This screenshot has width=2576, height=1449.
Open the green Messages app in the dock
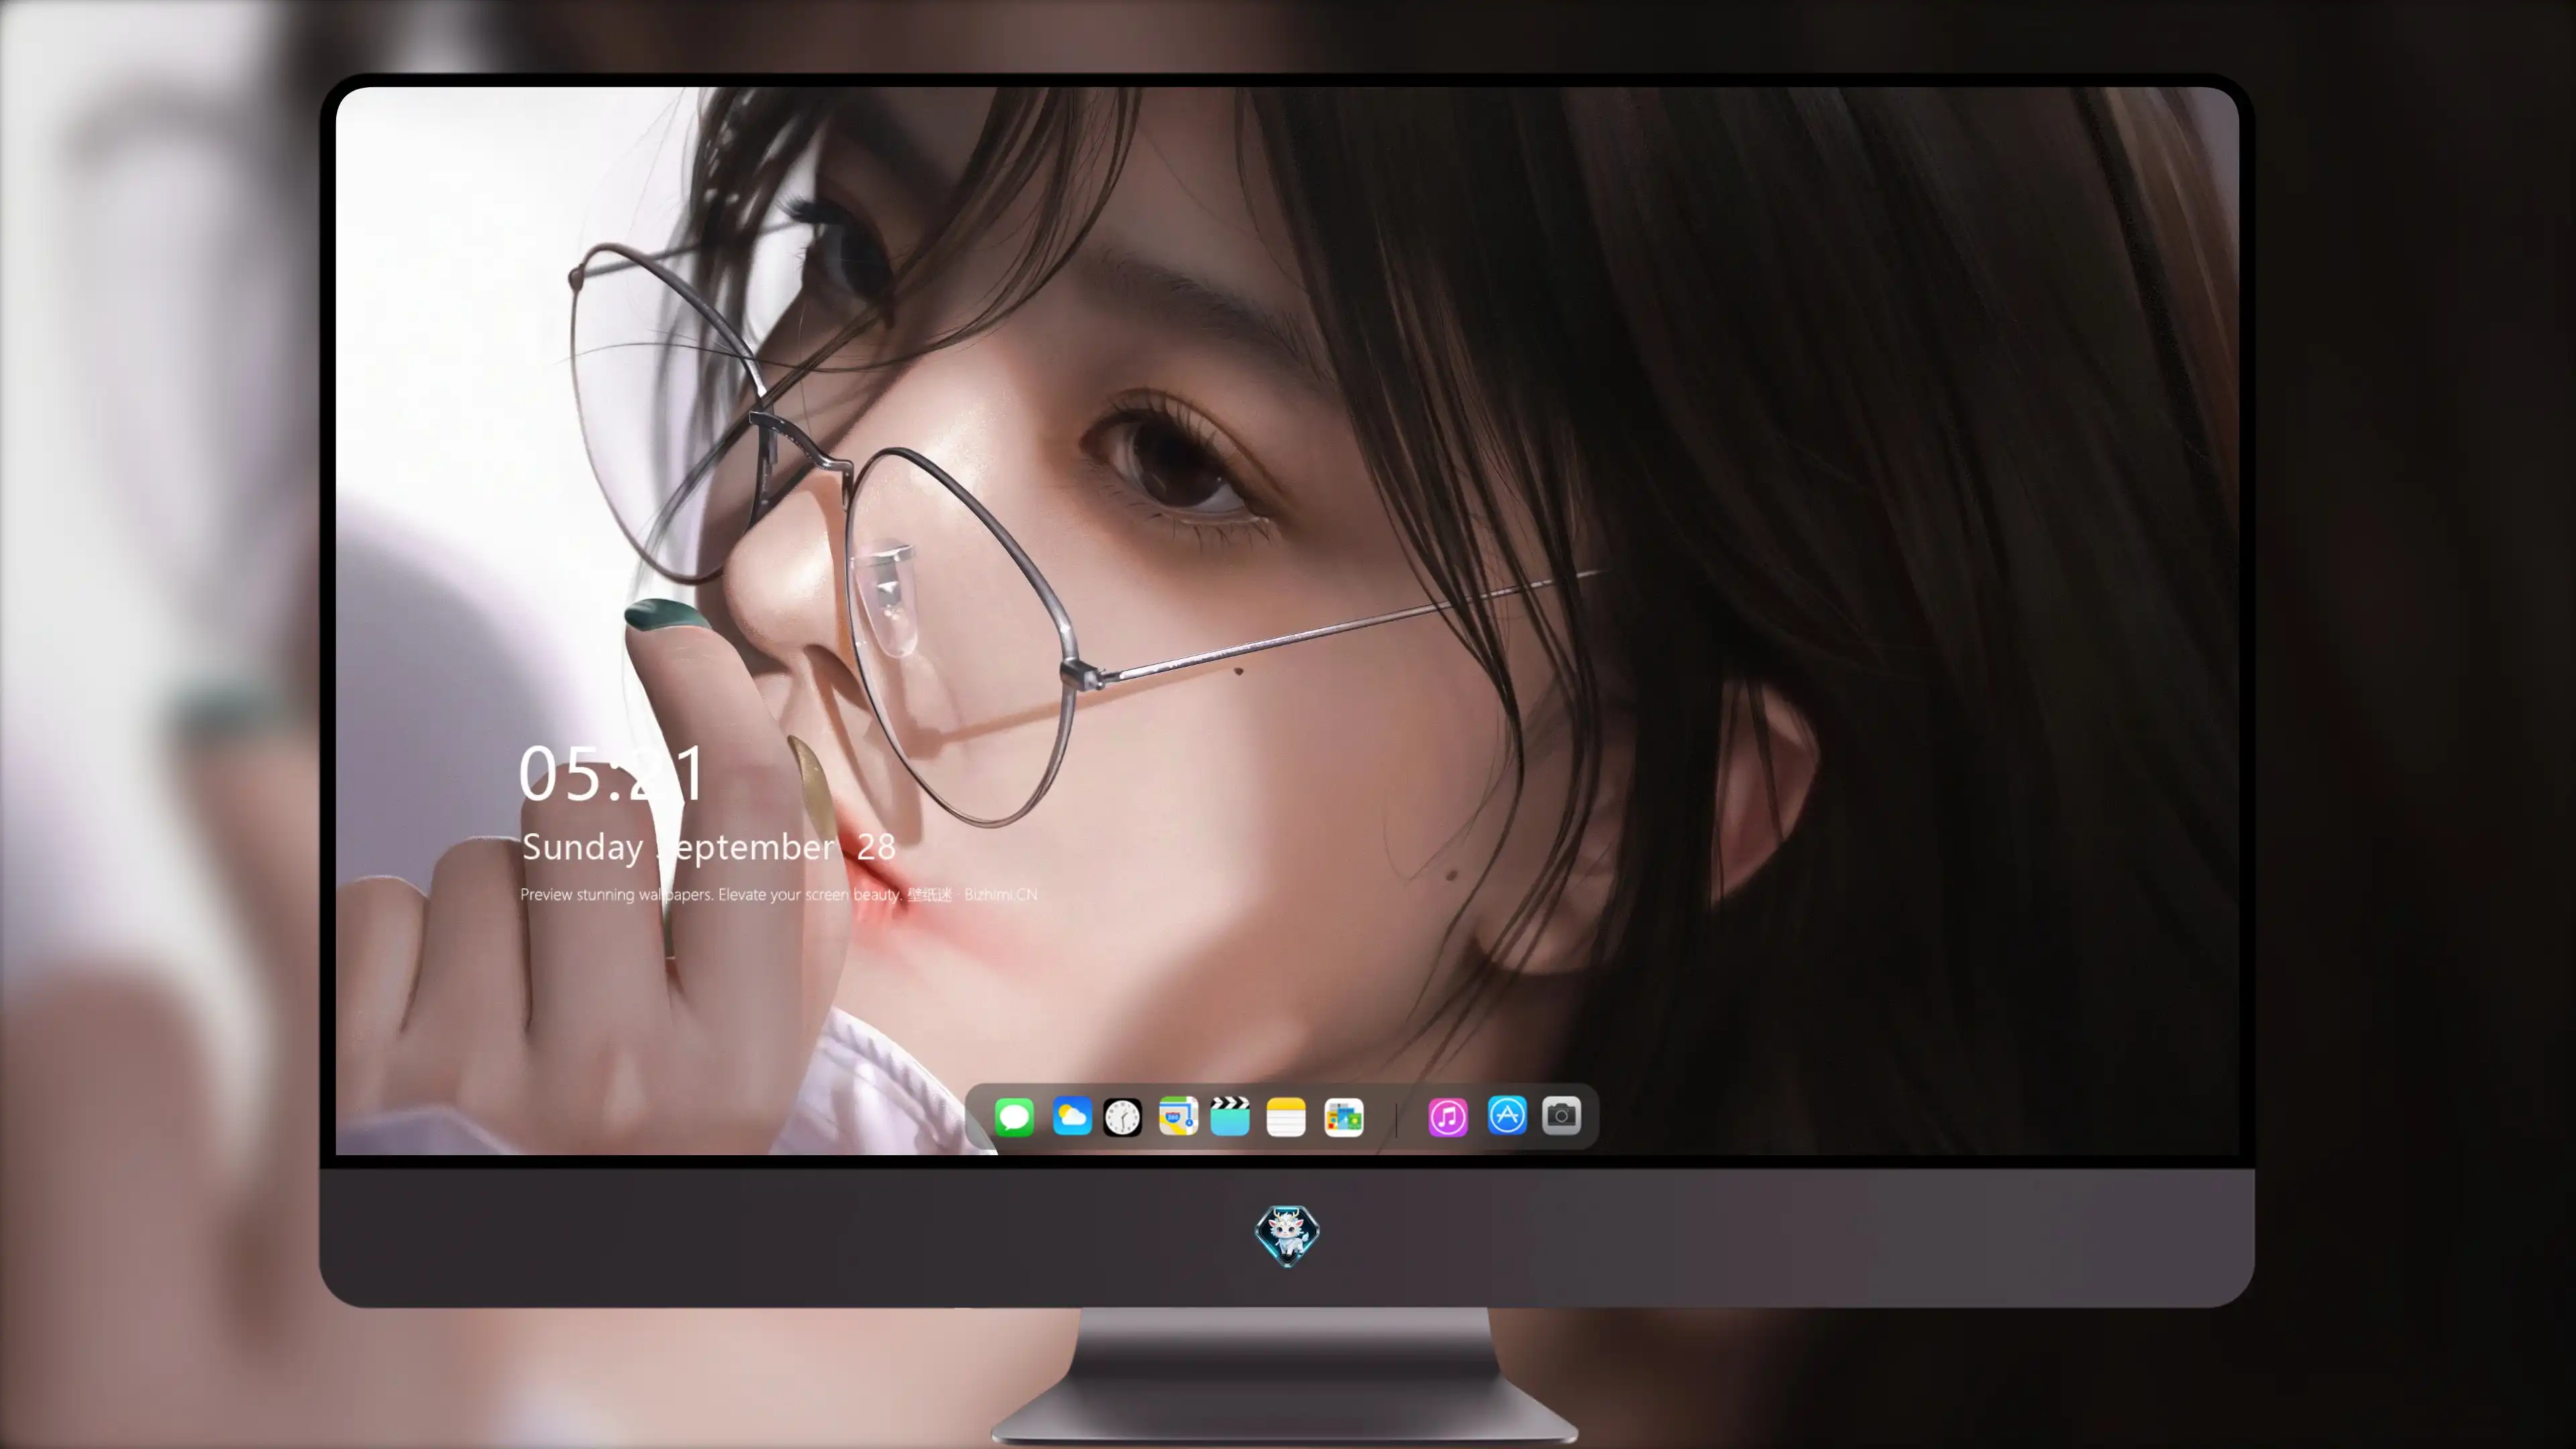[x=1014, y=1117]
